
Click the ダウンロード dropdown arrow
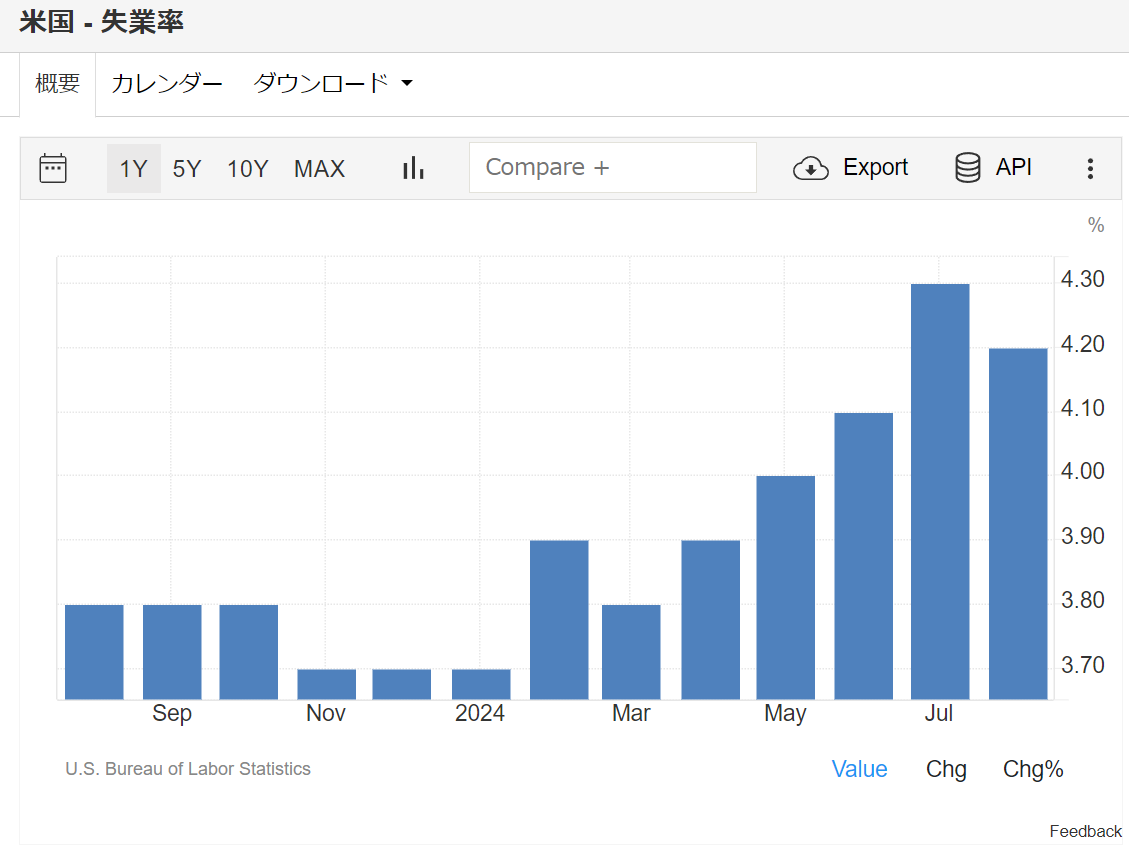coord(407,83)
